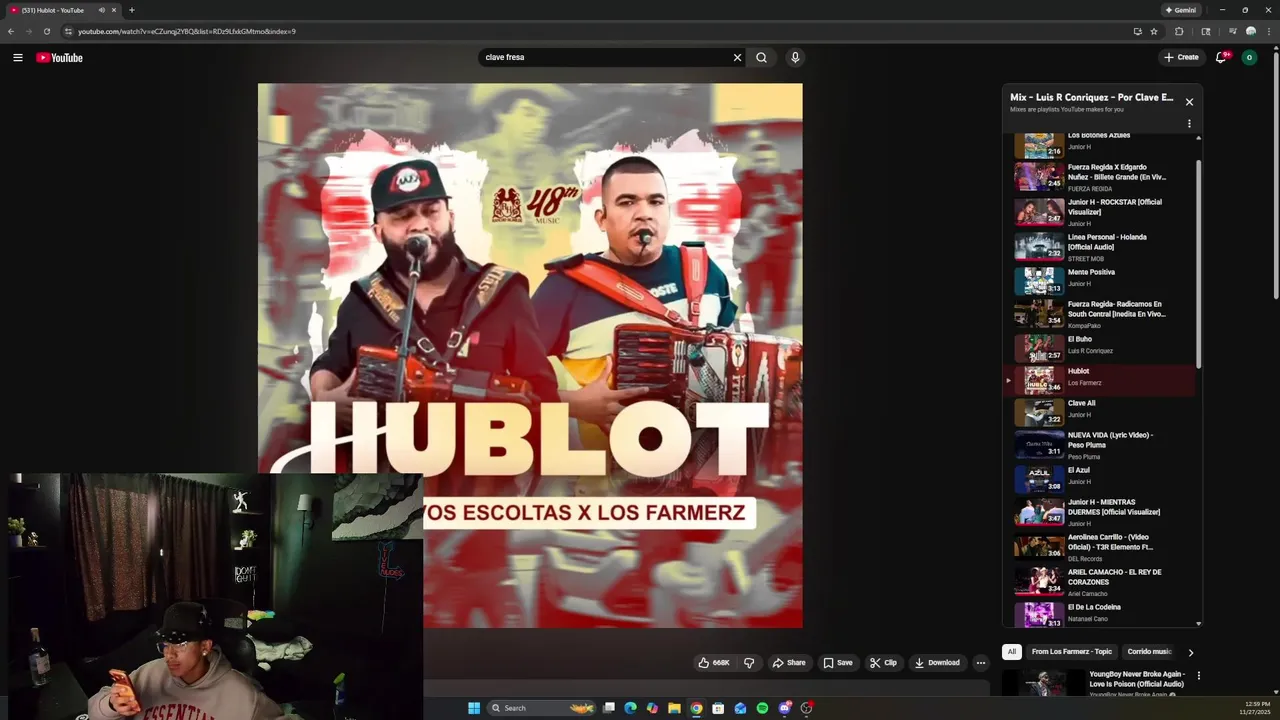Play Junior H - MIENTRAS DUERMES
This screenshot has width=1280, height=720.
(x=1100, y=512)
